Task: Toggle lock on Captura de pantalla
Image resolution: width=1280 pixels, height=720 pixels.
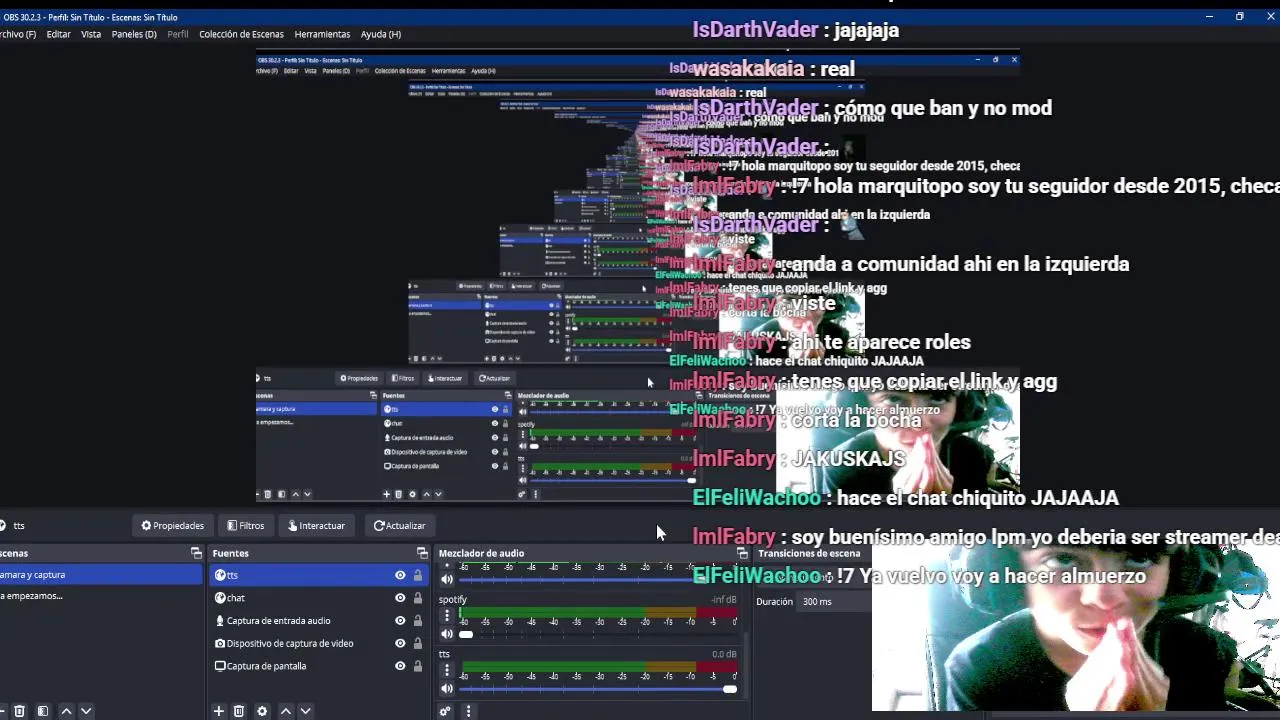Action: coord(418,666)
